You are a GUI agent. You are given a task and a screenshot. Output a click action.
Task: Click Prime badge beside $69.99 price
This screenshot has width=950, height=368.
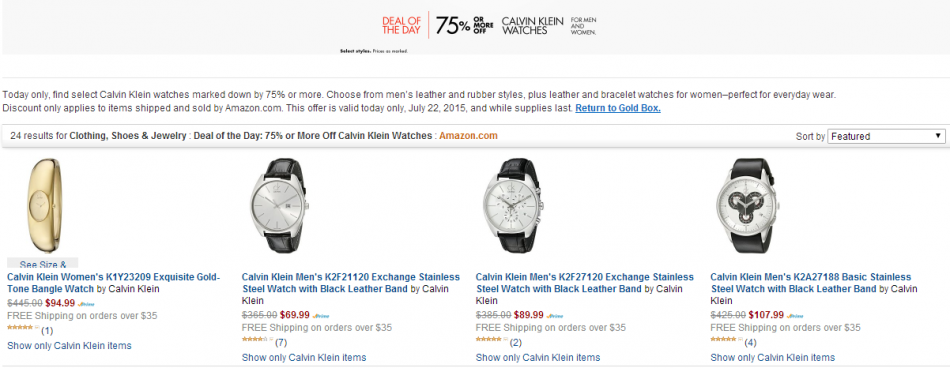tap(321, 316)
